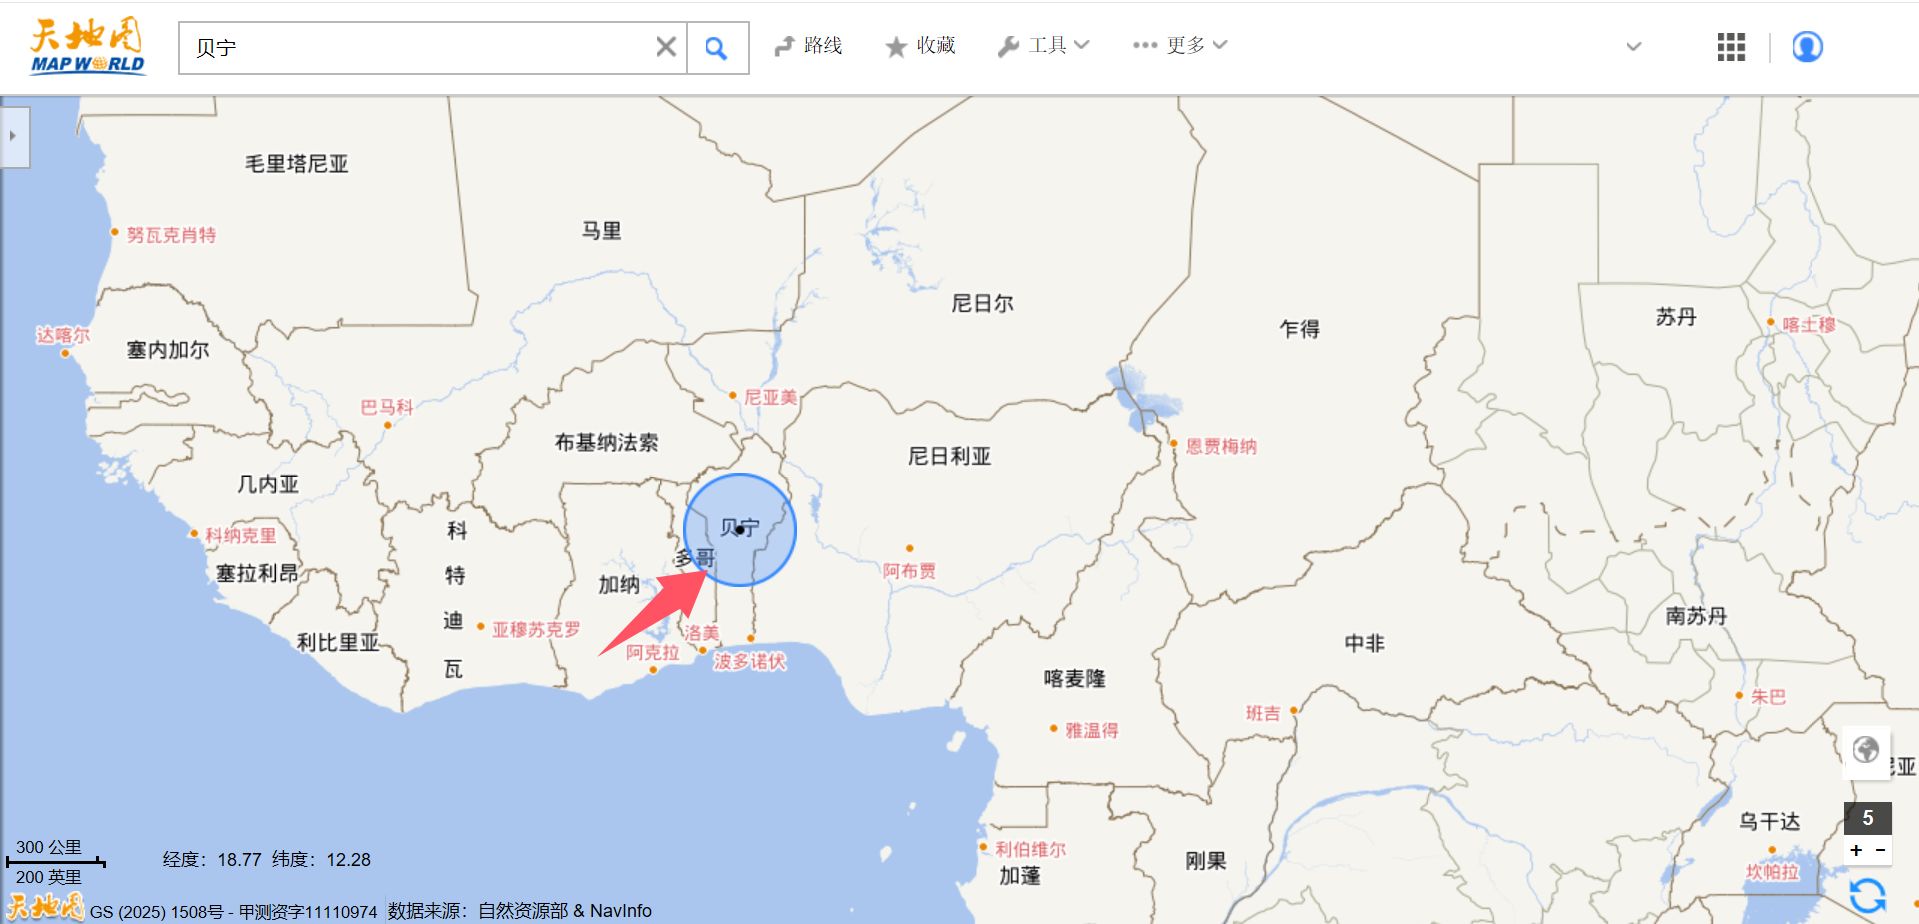Viewport: 1919px width, 924px height.
Task: Click the MAP WORLD 天地图 logo
Action: coord(85,44)
